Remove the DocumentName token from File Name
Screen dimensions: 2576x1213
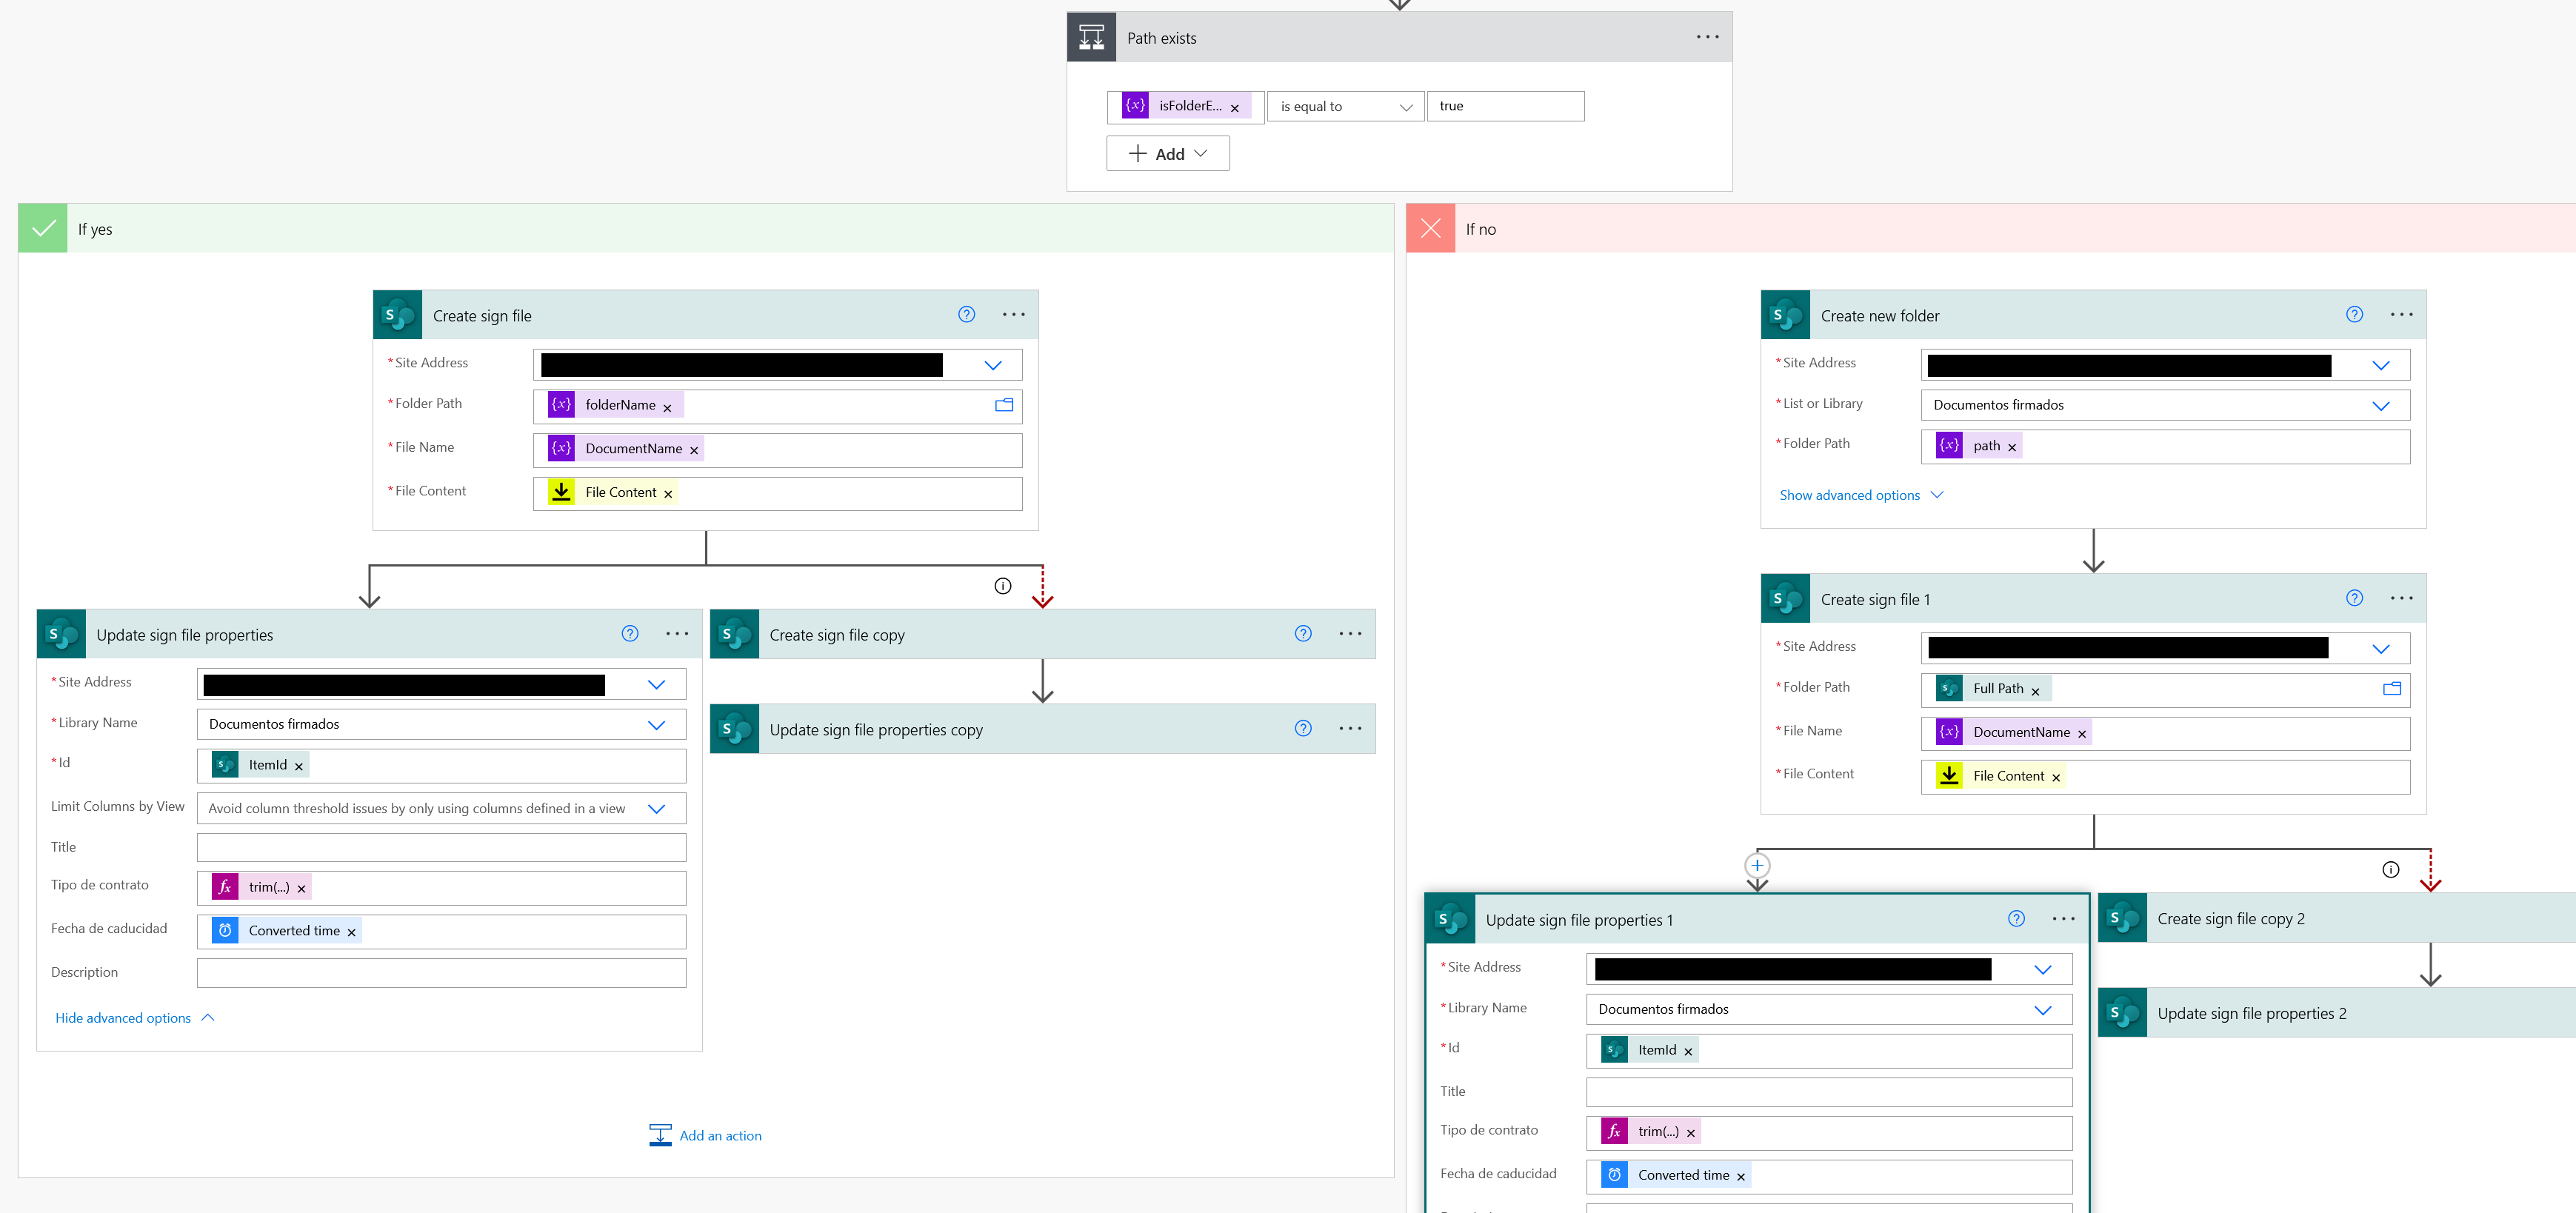coord(694,449)
